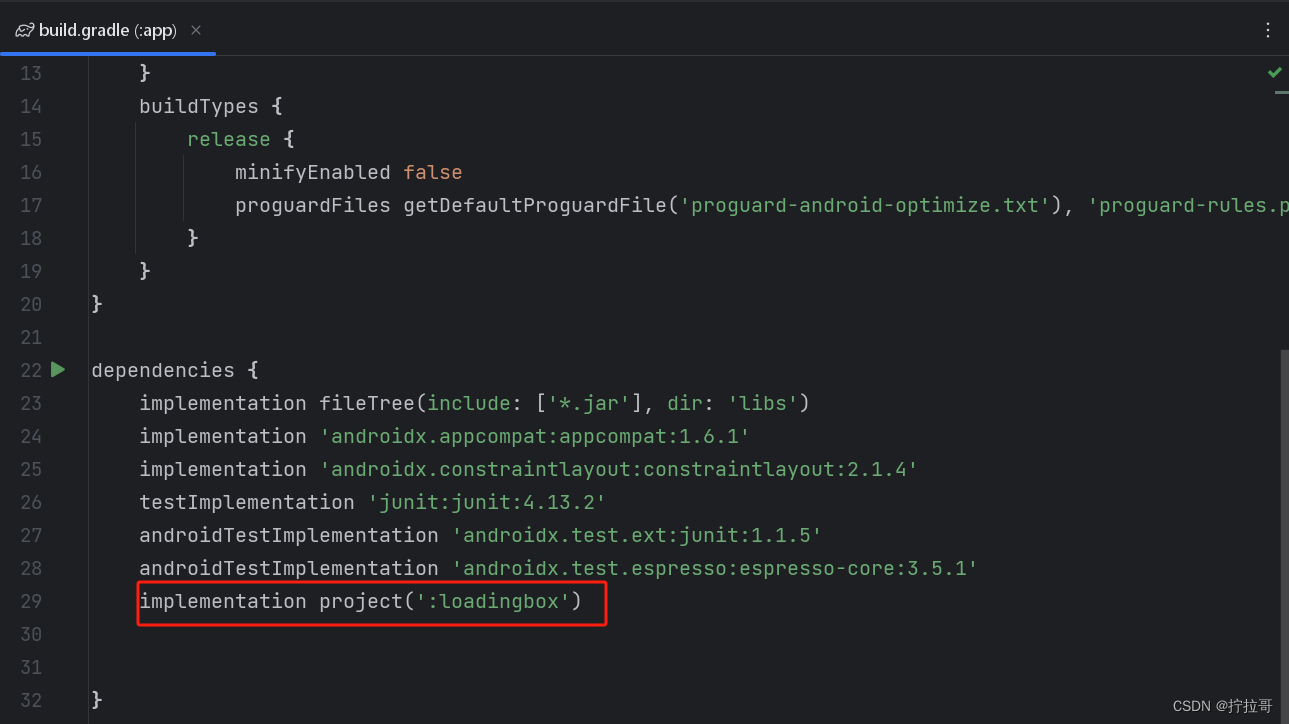This screenshot has height=724, width=1289.
Task: Click line number 32 in the gutter
Action: (x=31, y=700)
